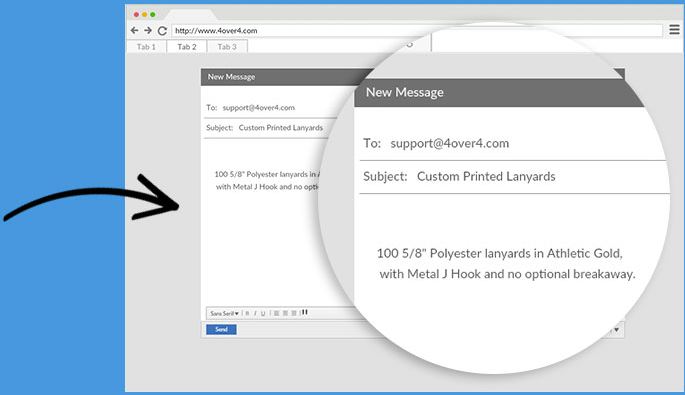Center-align text in the compose toolbar

click(285, 313)
